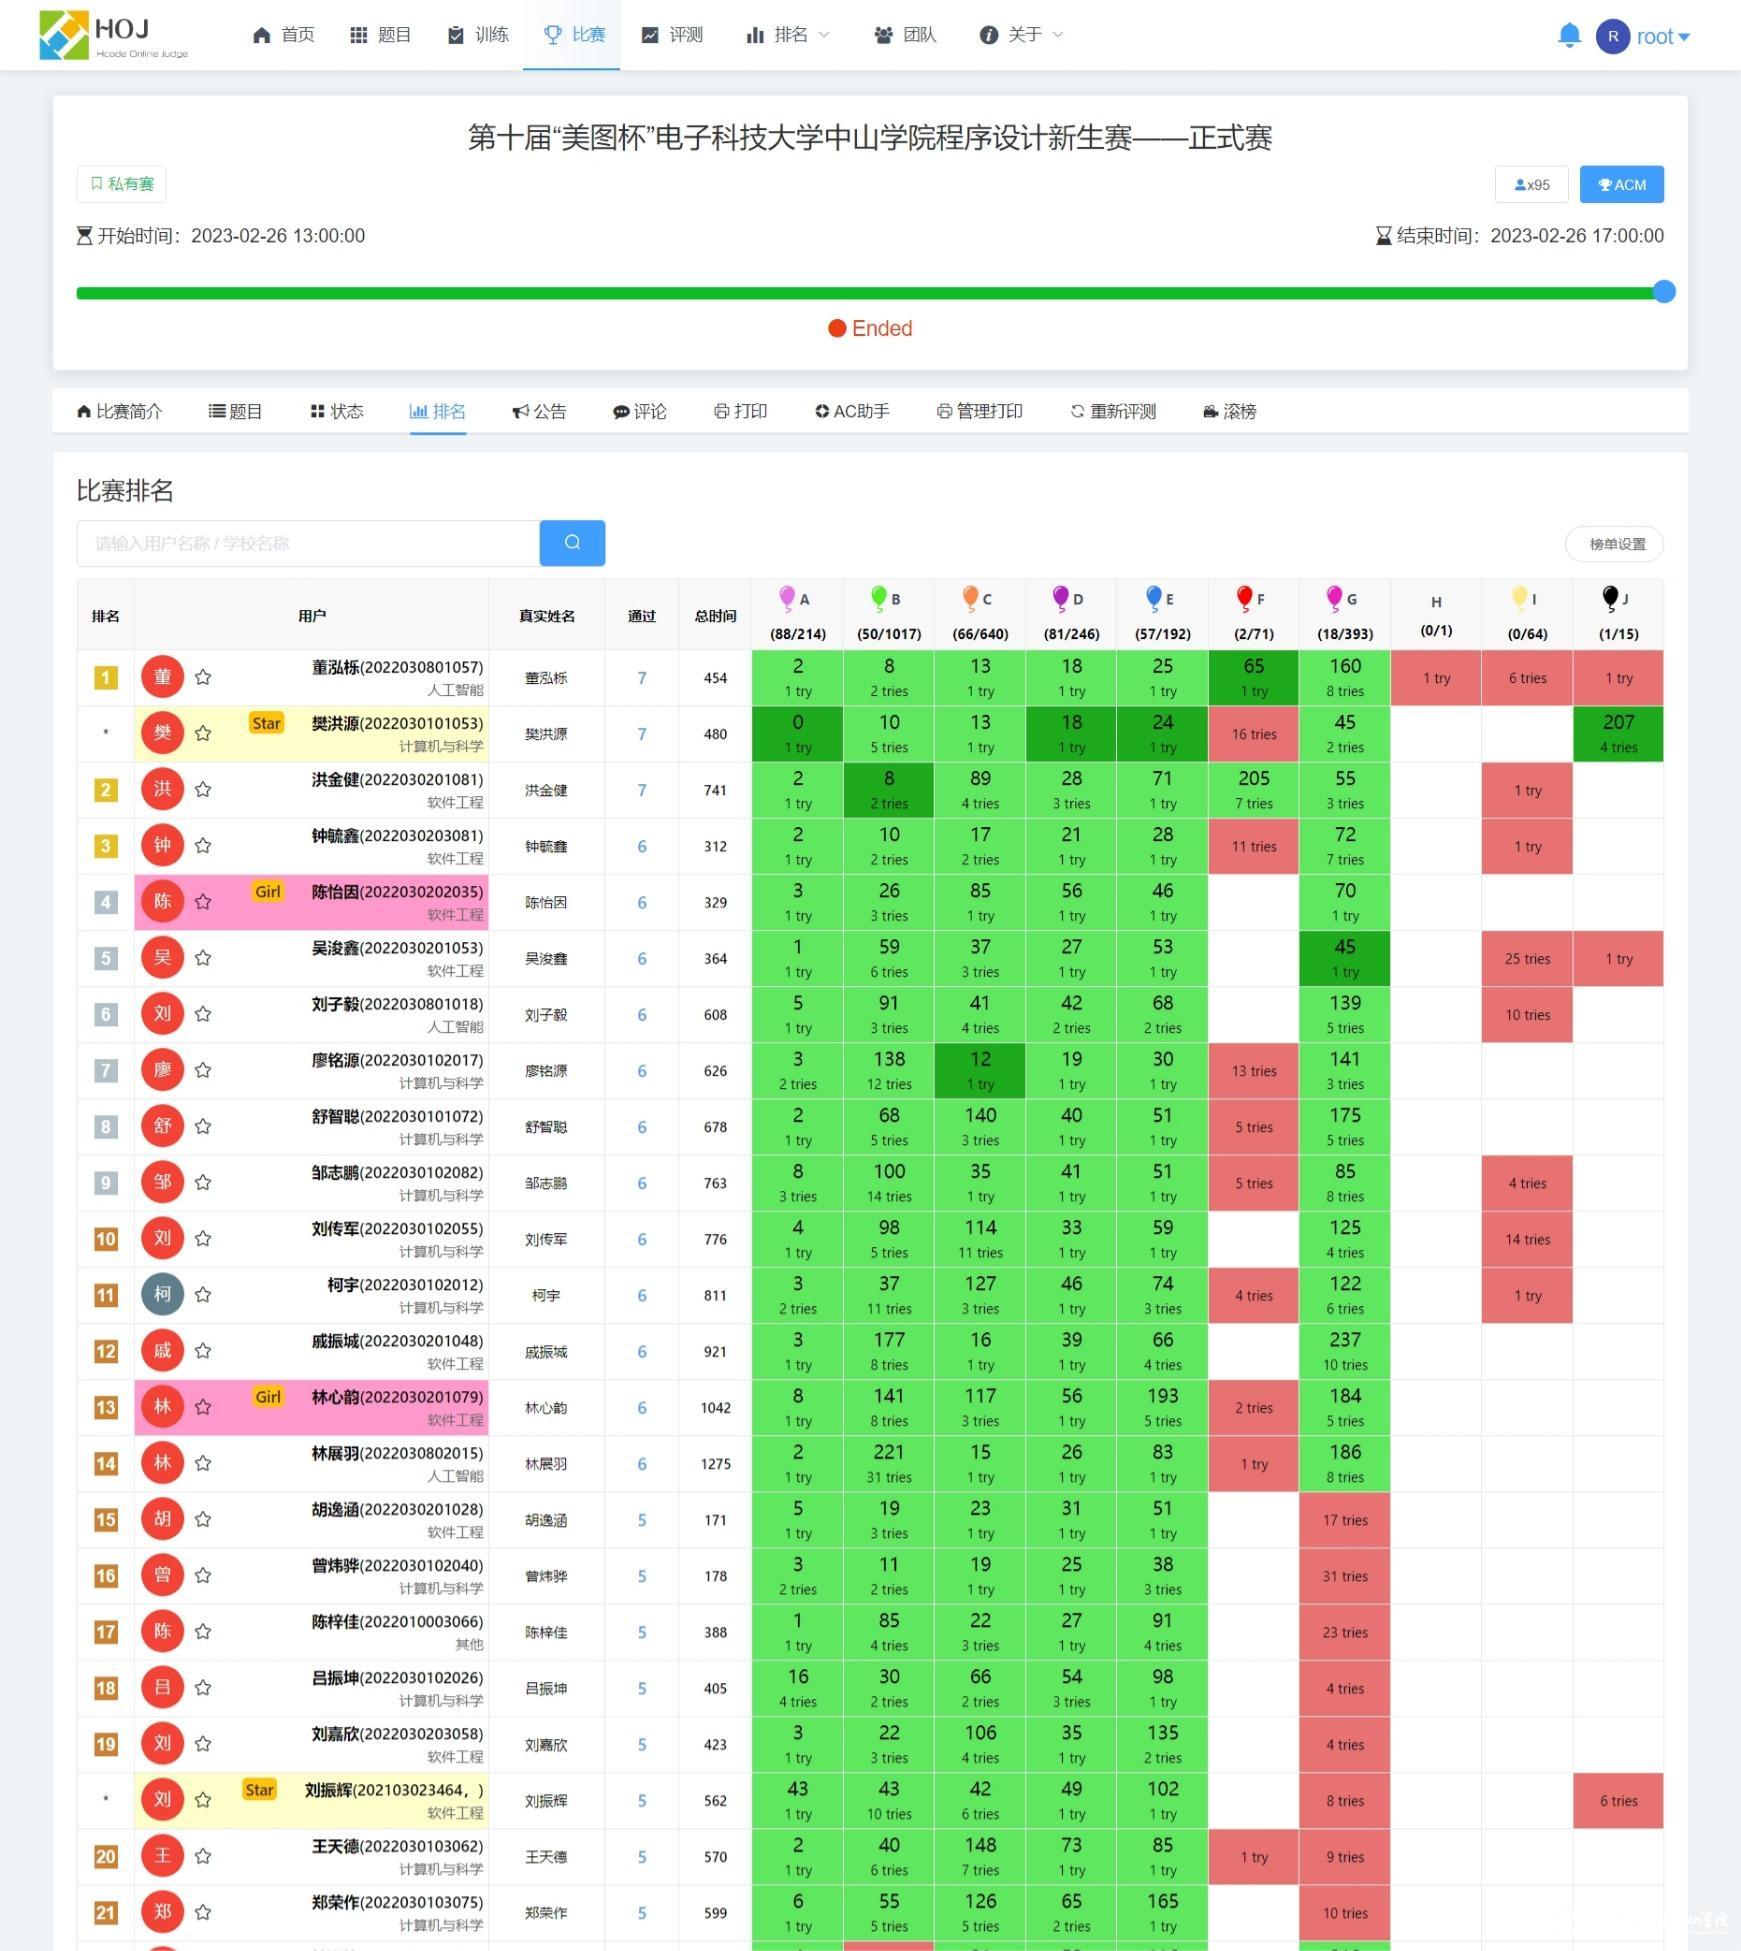Open problem F red balloon header
The width and height of the screenshot is (1741, 1951).
pyautogui.click(x=1252, y=599)
